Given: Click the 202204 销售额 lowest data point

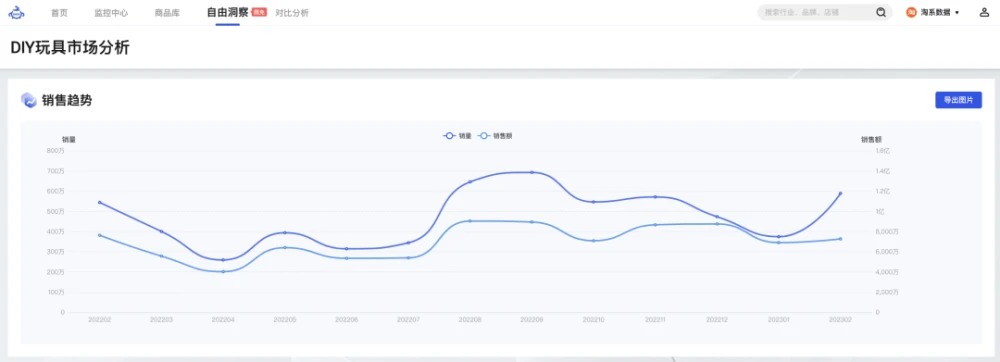Looking at the screenshot, I should [x=223, y=272].
